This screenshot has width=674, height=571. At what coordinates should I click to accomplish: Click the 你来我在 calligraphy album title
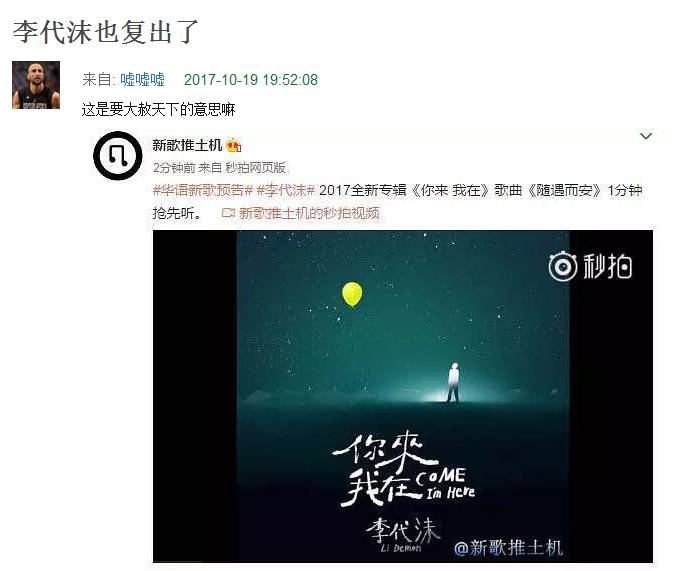tap(382, 469)
